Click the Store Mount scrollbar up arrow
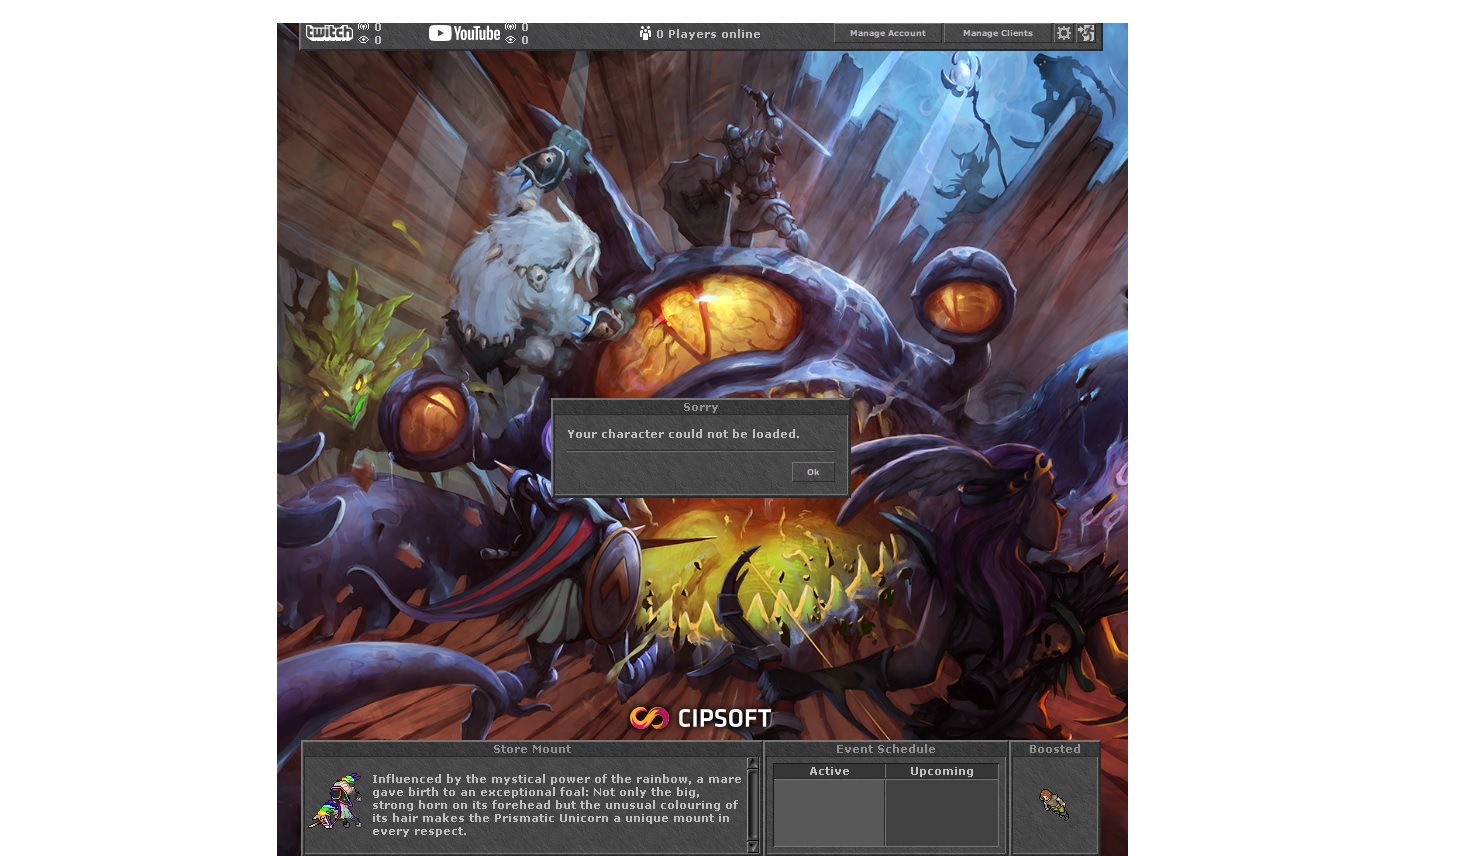 pos(753,764)
